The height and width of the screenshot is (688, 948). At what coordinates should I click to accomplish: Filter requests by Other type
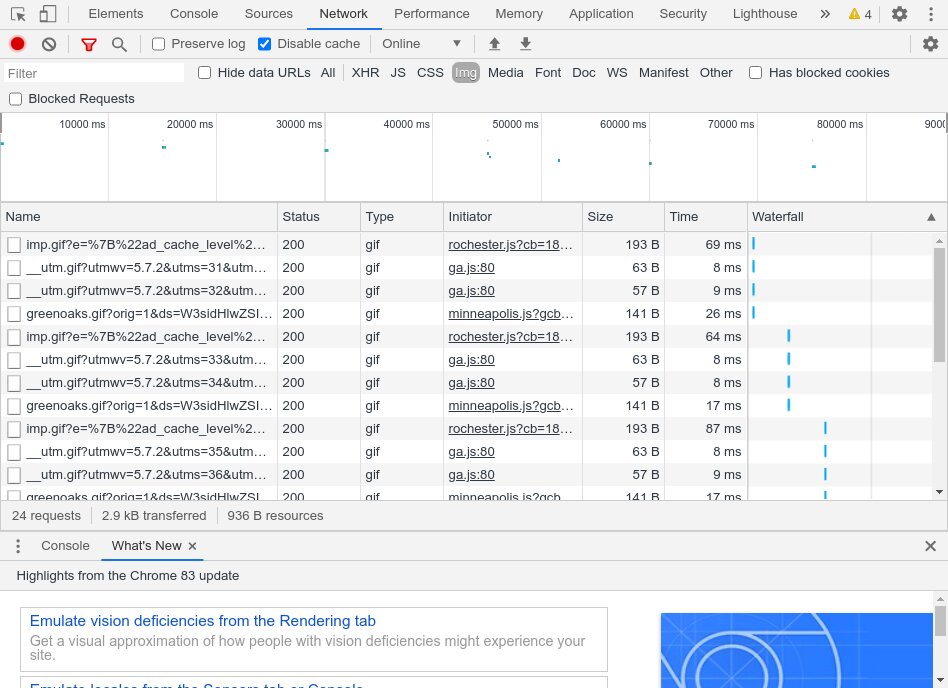click(x=716, y=73)
